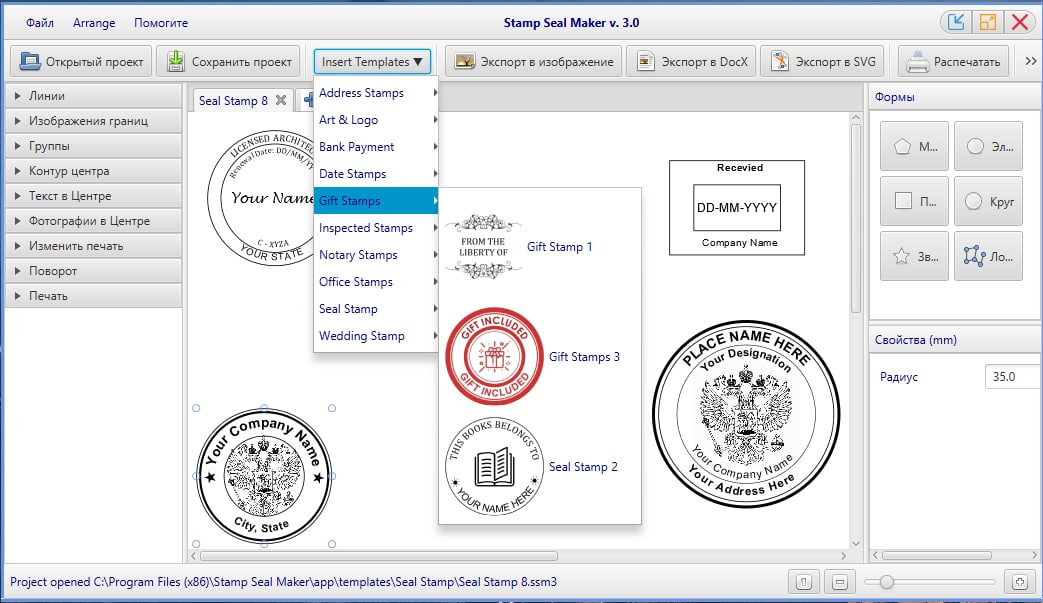Choose the Gift Stamps 3 label
This screenshot has width=1043, height=603.
point(584,357)
